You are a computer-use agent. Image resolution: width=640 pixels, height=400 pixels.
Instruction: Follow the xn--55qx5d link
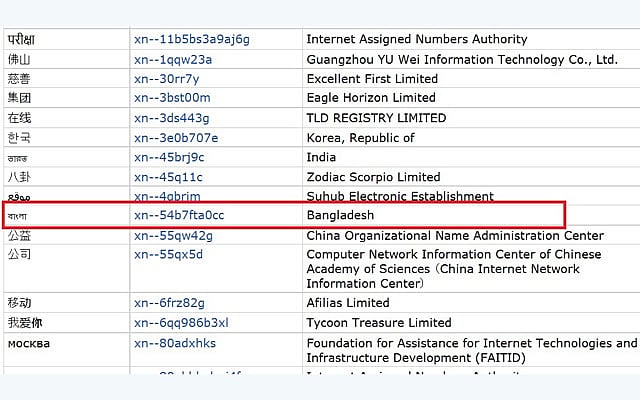pyautogui.click(x=168, y=255)
